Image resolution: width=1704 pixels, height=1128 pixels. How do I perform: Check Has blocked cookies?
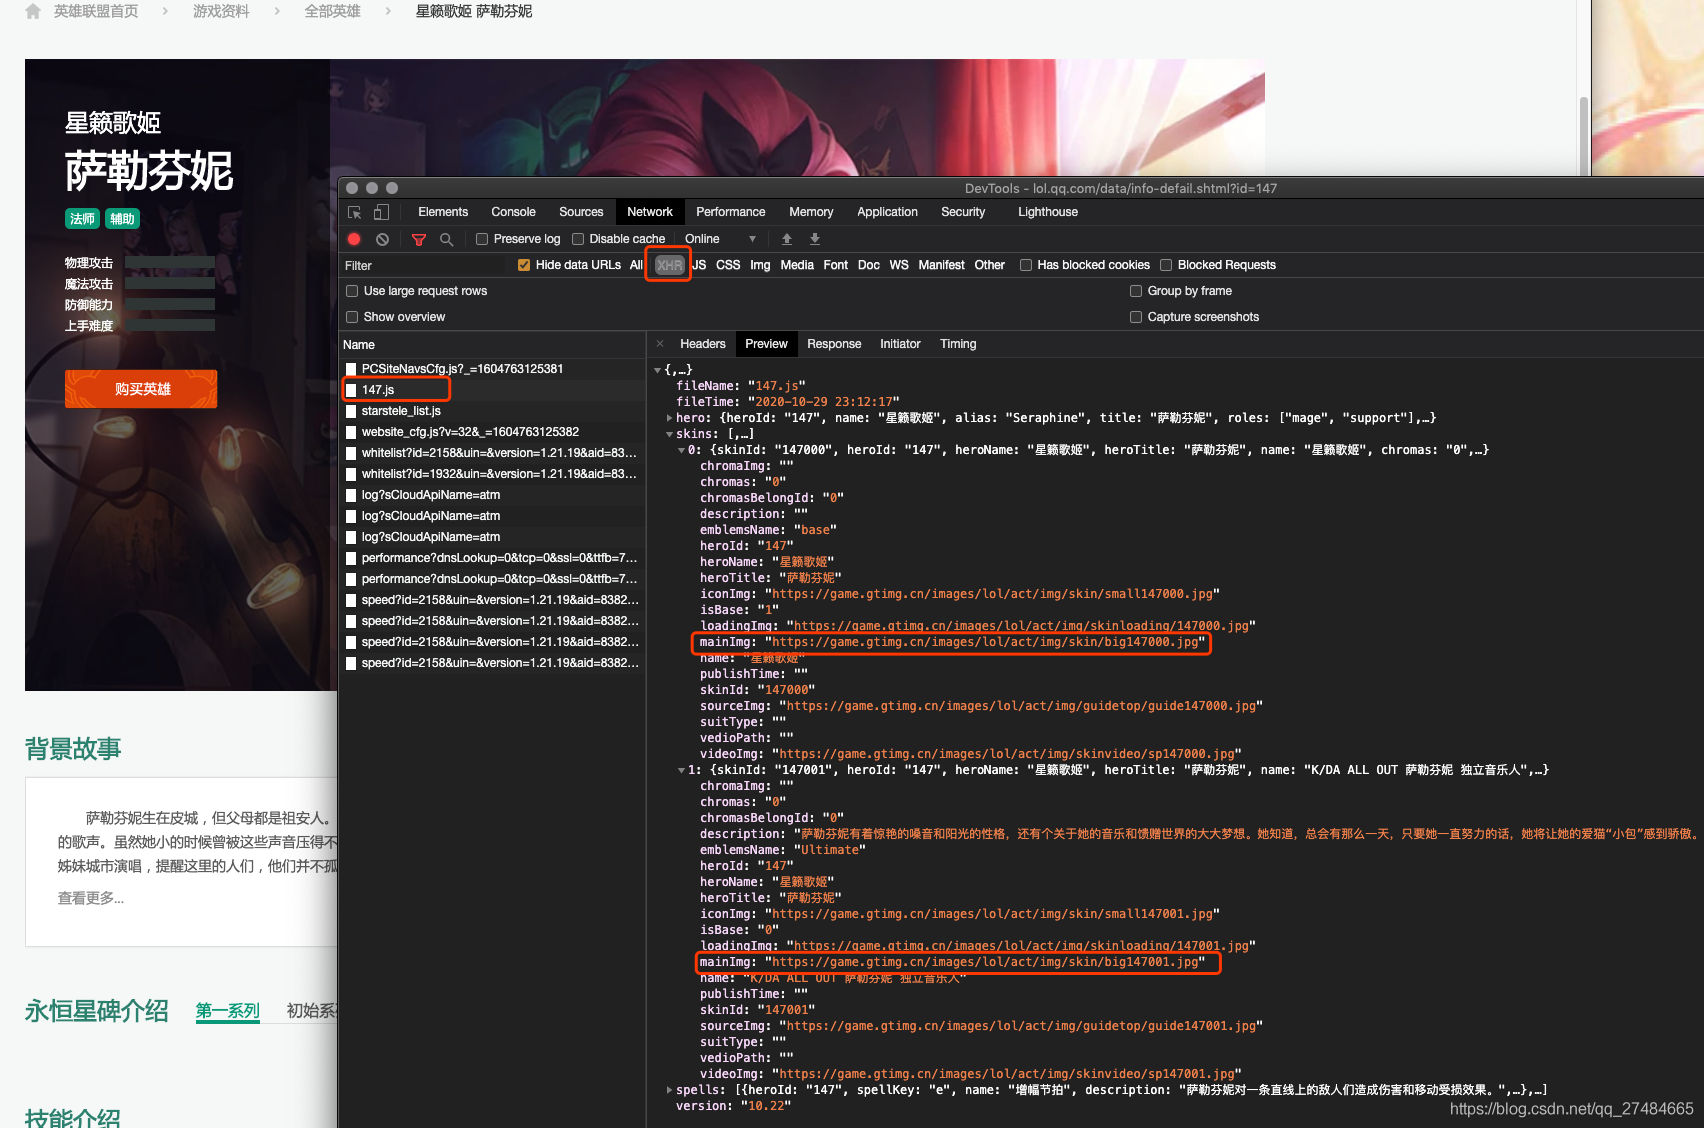(1026, 265)
